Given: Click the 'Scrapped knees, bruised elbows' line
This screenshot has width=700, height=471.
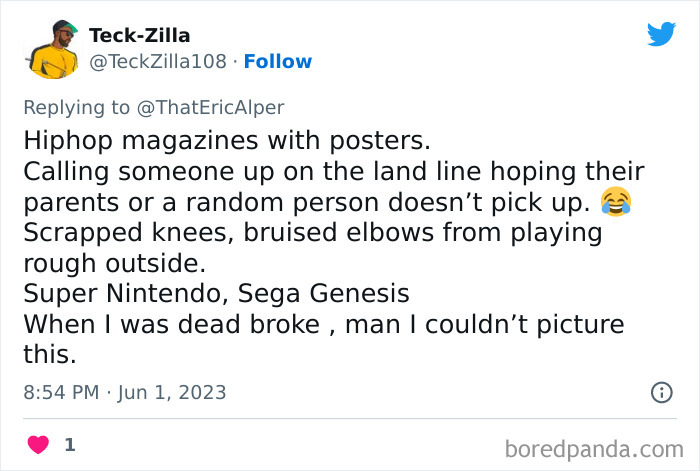Looking at the screenshot, I should (312, 233).
